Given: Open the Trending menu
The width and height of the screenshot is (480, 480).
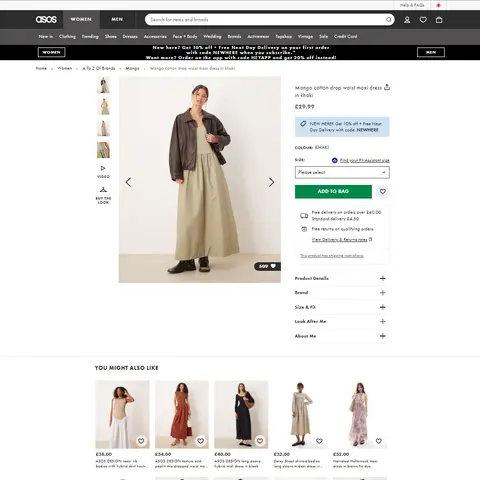Looking at the screenshot, I should coord(90,36).
